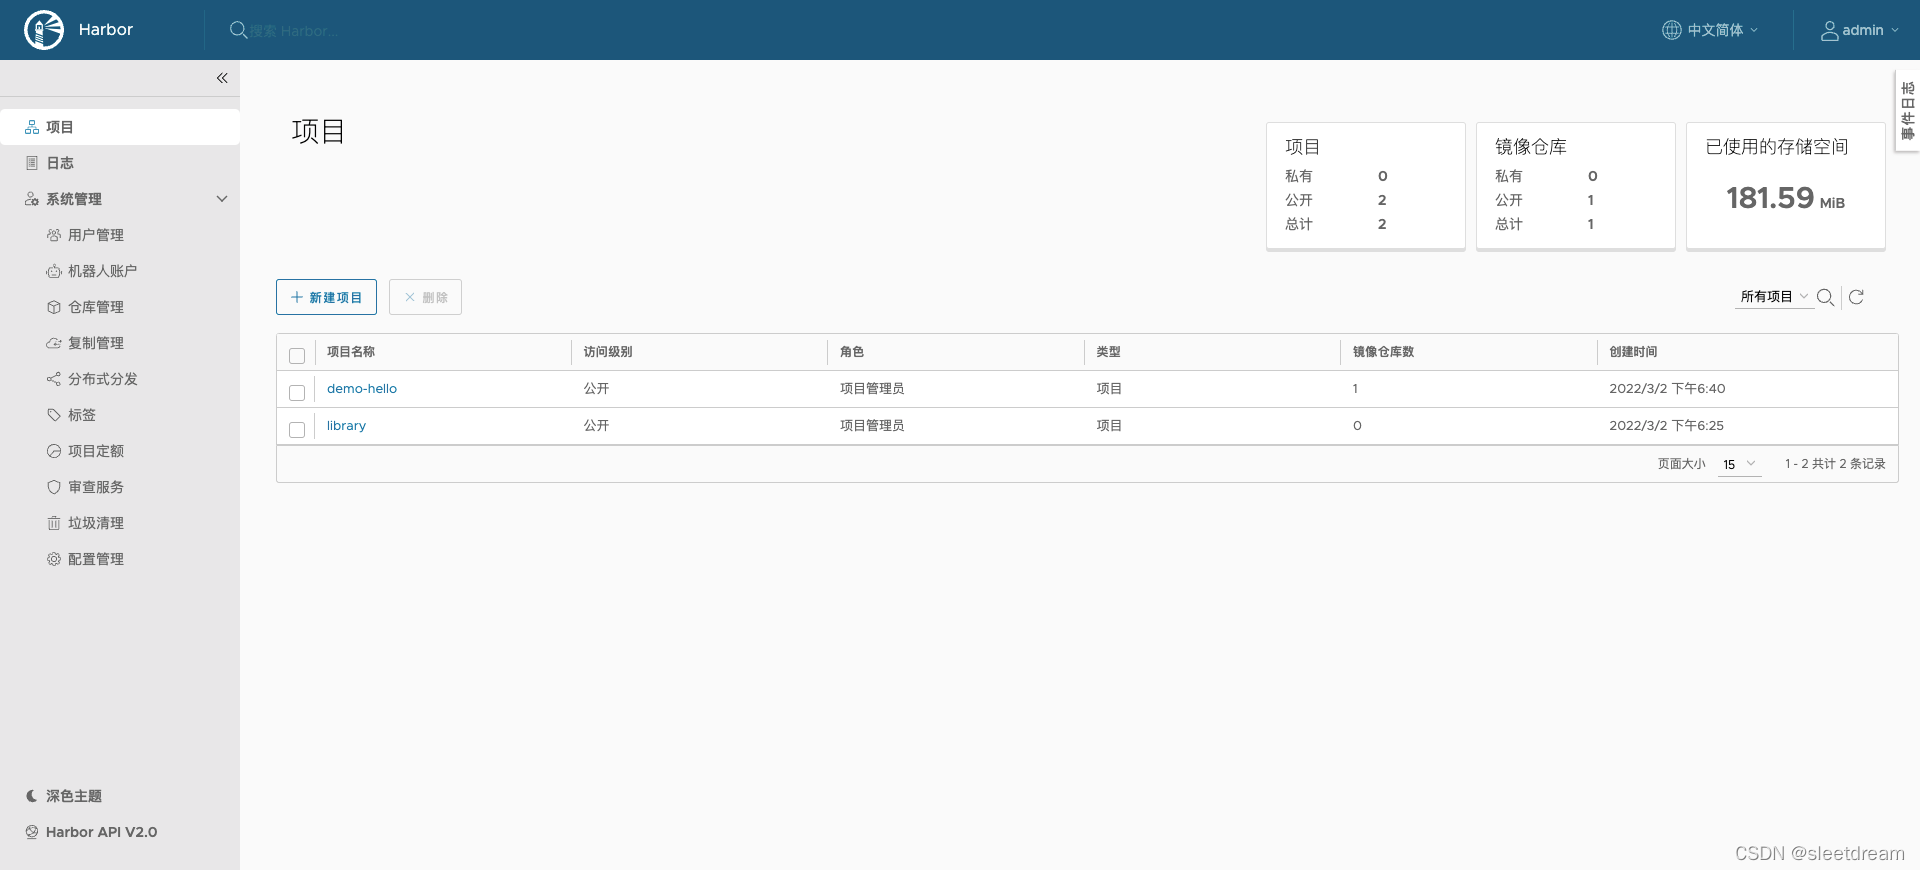Click the 项目定额 gauge icon
The height and width of the screenshot is (870, 1920).
(54, 451)
